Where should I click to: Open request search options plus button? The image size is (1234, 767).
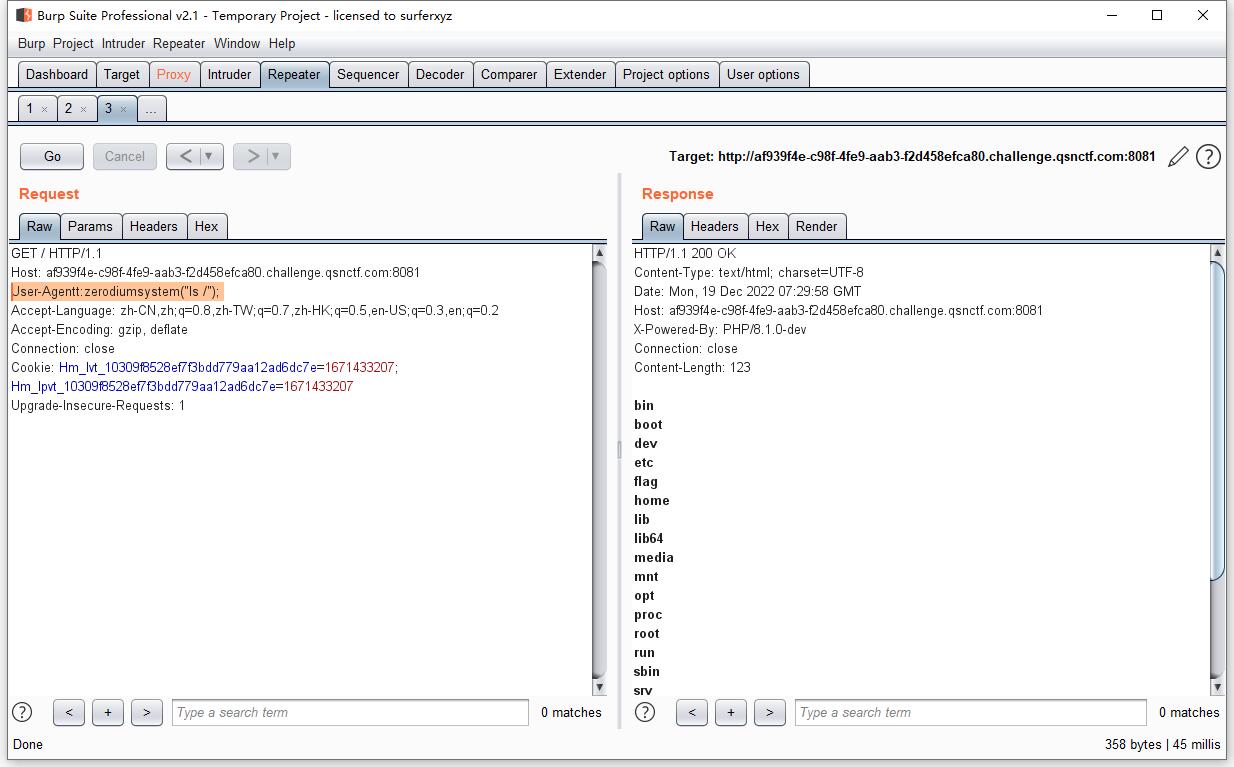click(108, 712)
